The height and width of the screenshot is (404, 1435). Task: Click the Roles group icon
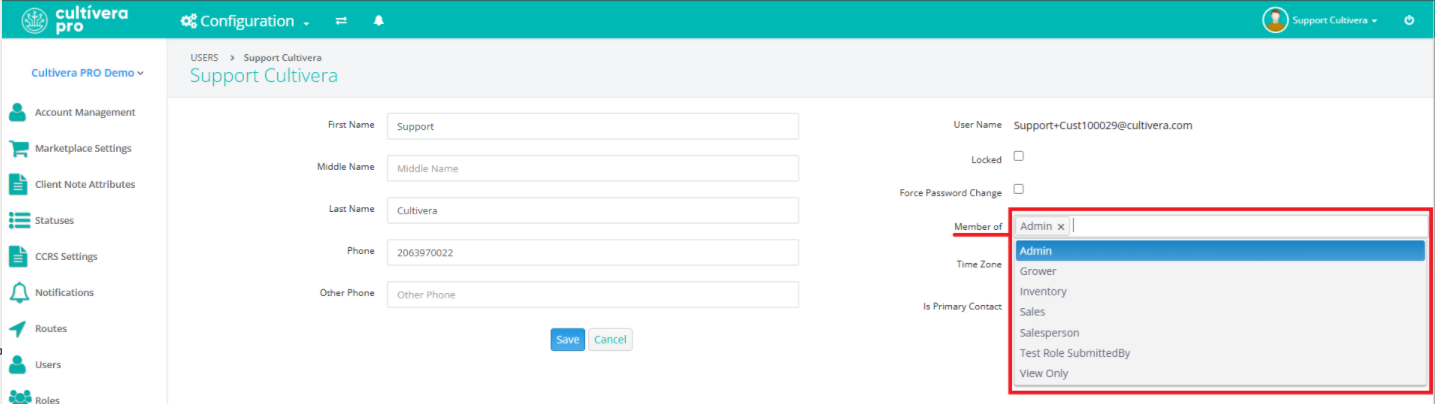click(18, 397)
